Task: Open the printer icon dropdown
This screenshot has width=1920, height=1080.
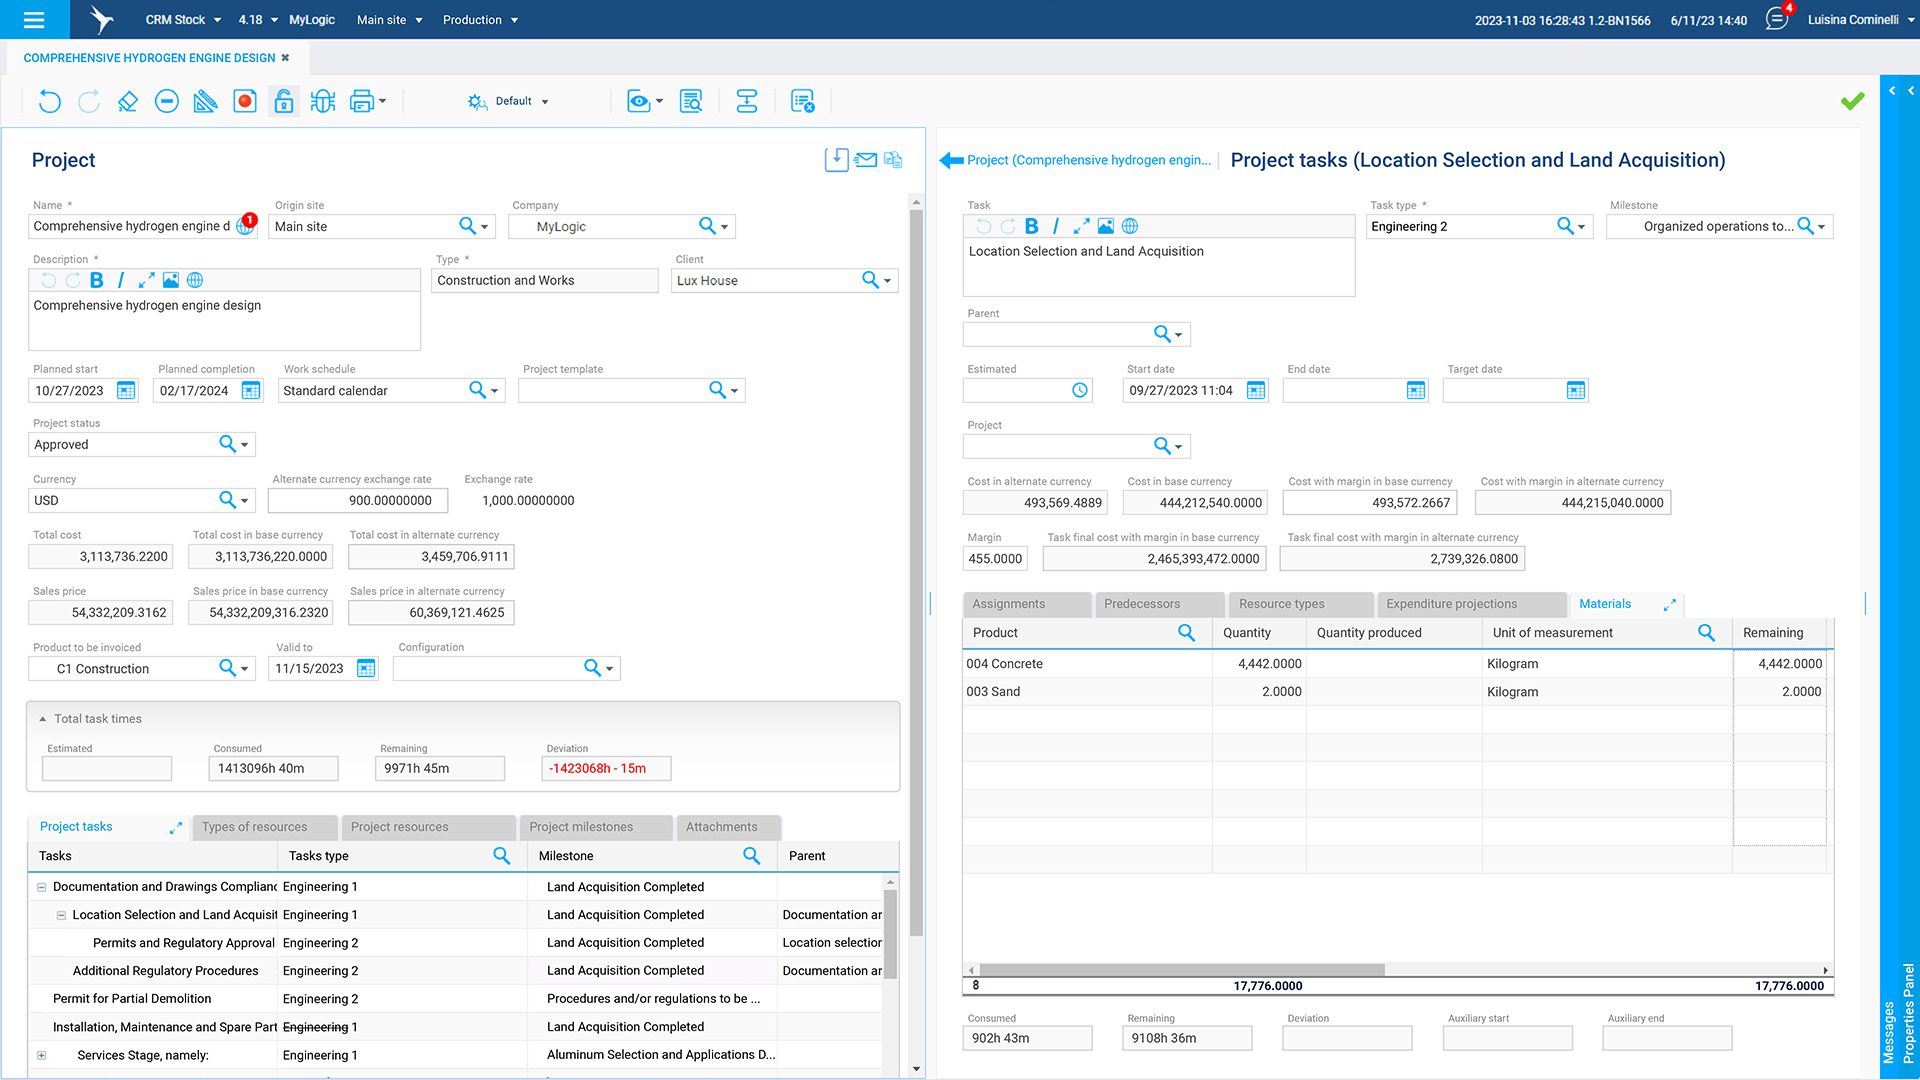Action: point(382,101)
